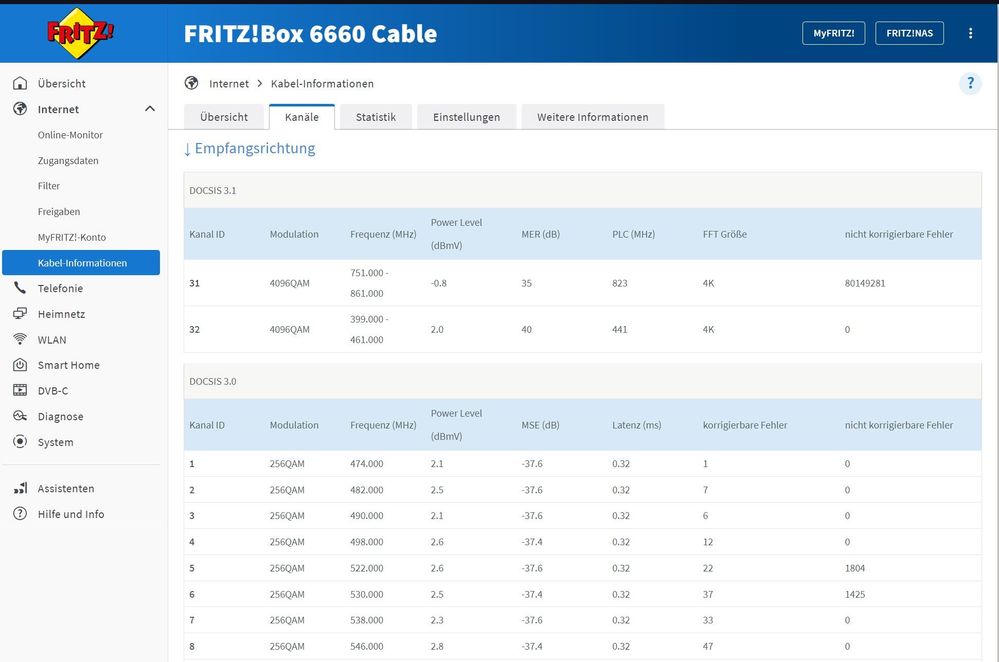Image resolution: width=999 pixels, height=662 pixels.
Task: Switch to the Statistik tab
Action: pyautogui.click(x=375, y=117)
